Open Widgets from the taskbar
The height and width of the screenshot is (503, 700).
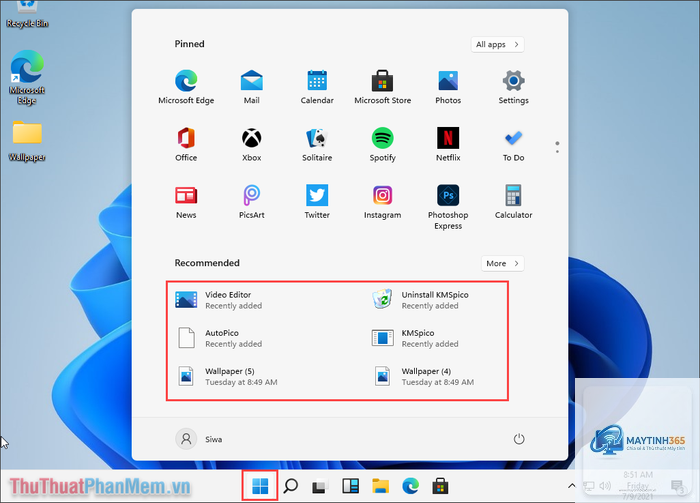click(x=350, y=486)
